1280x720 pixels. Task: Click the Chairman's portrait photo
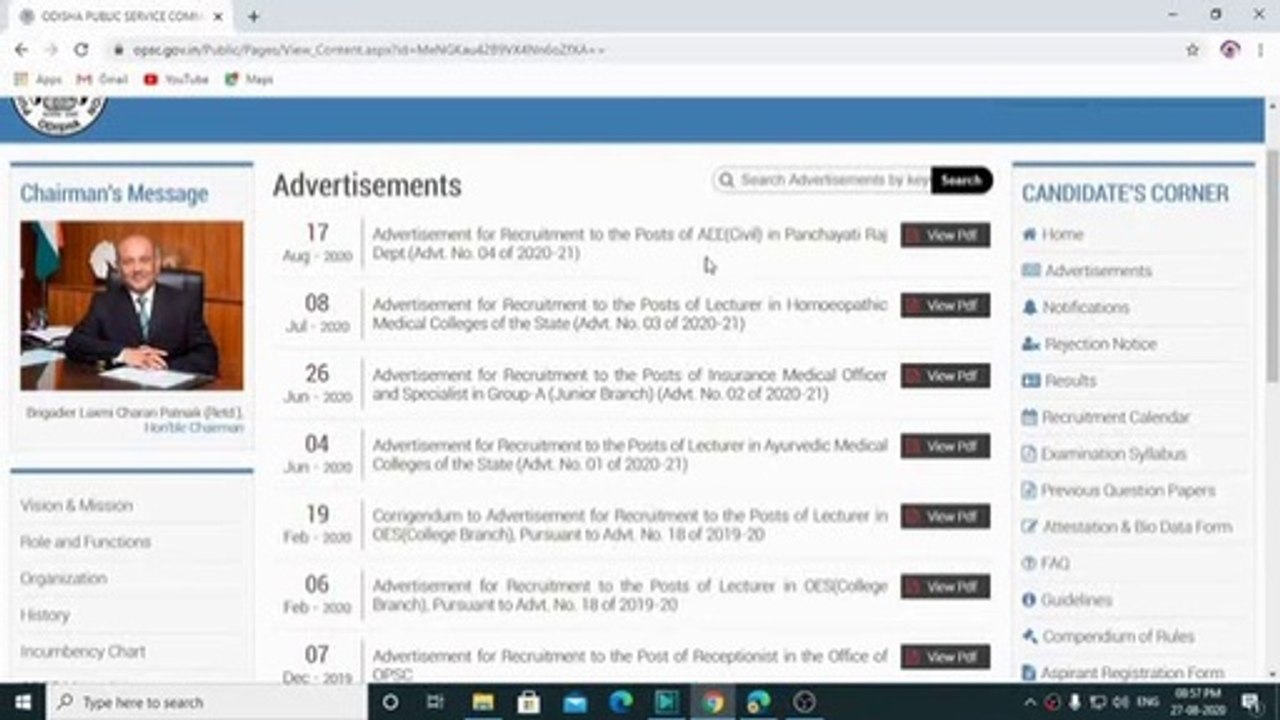pos(131,305)
